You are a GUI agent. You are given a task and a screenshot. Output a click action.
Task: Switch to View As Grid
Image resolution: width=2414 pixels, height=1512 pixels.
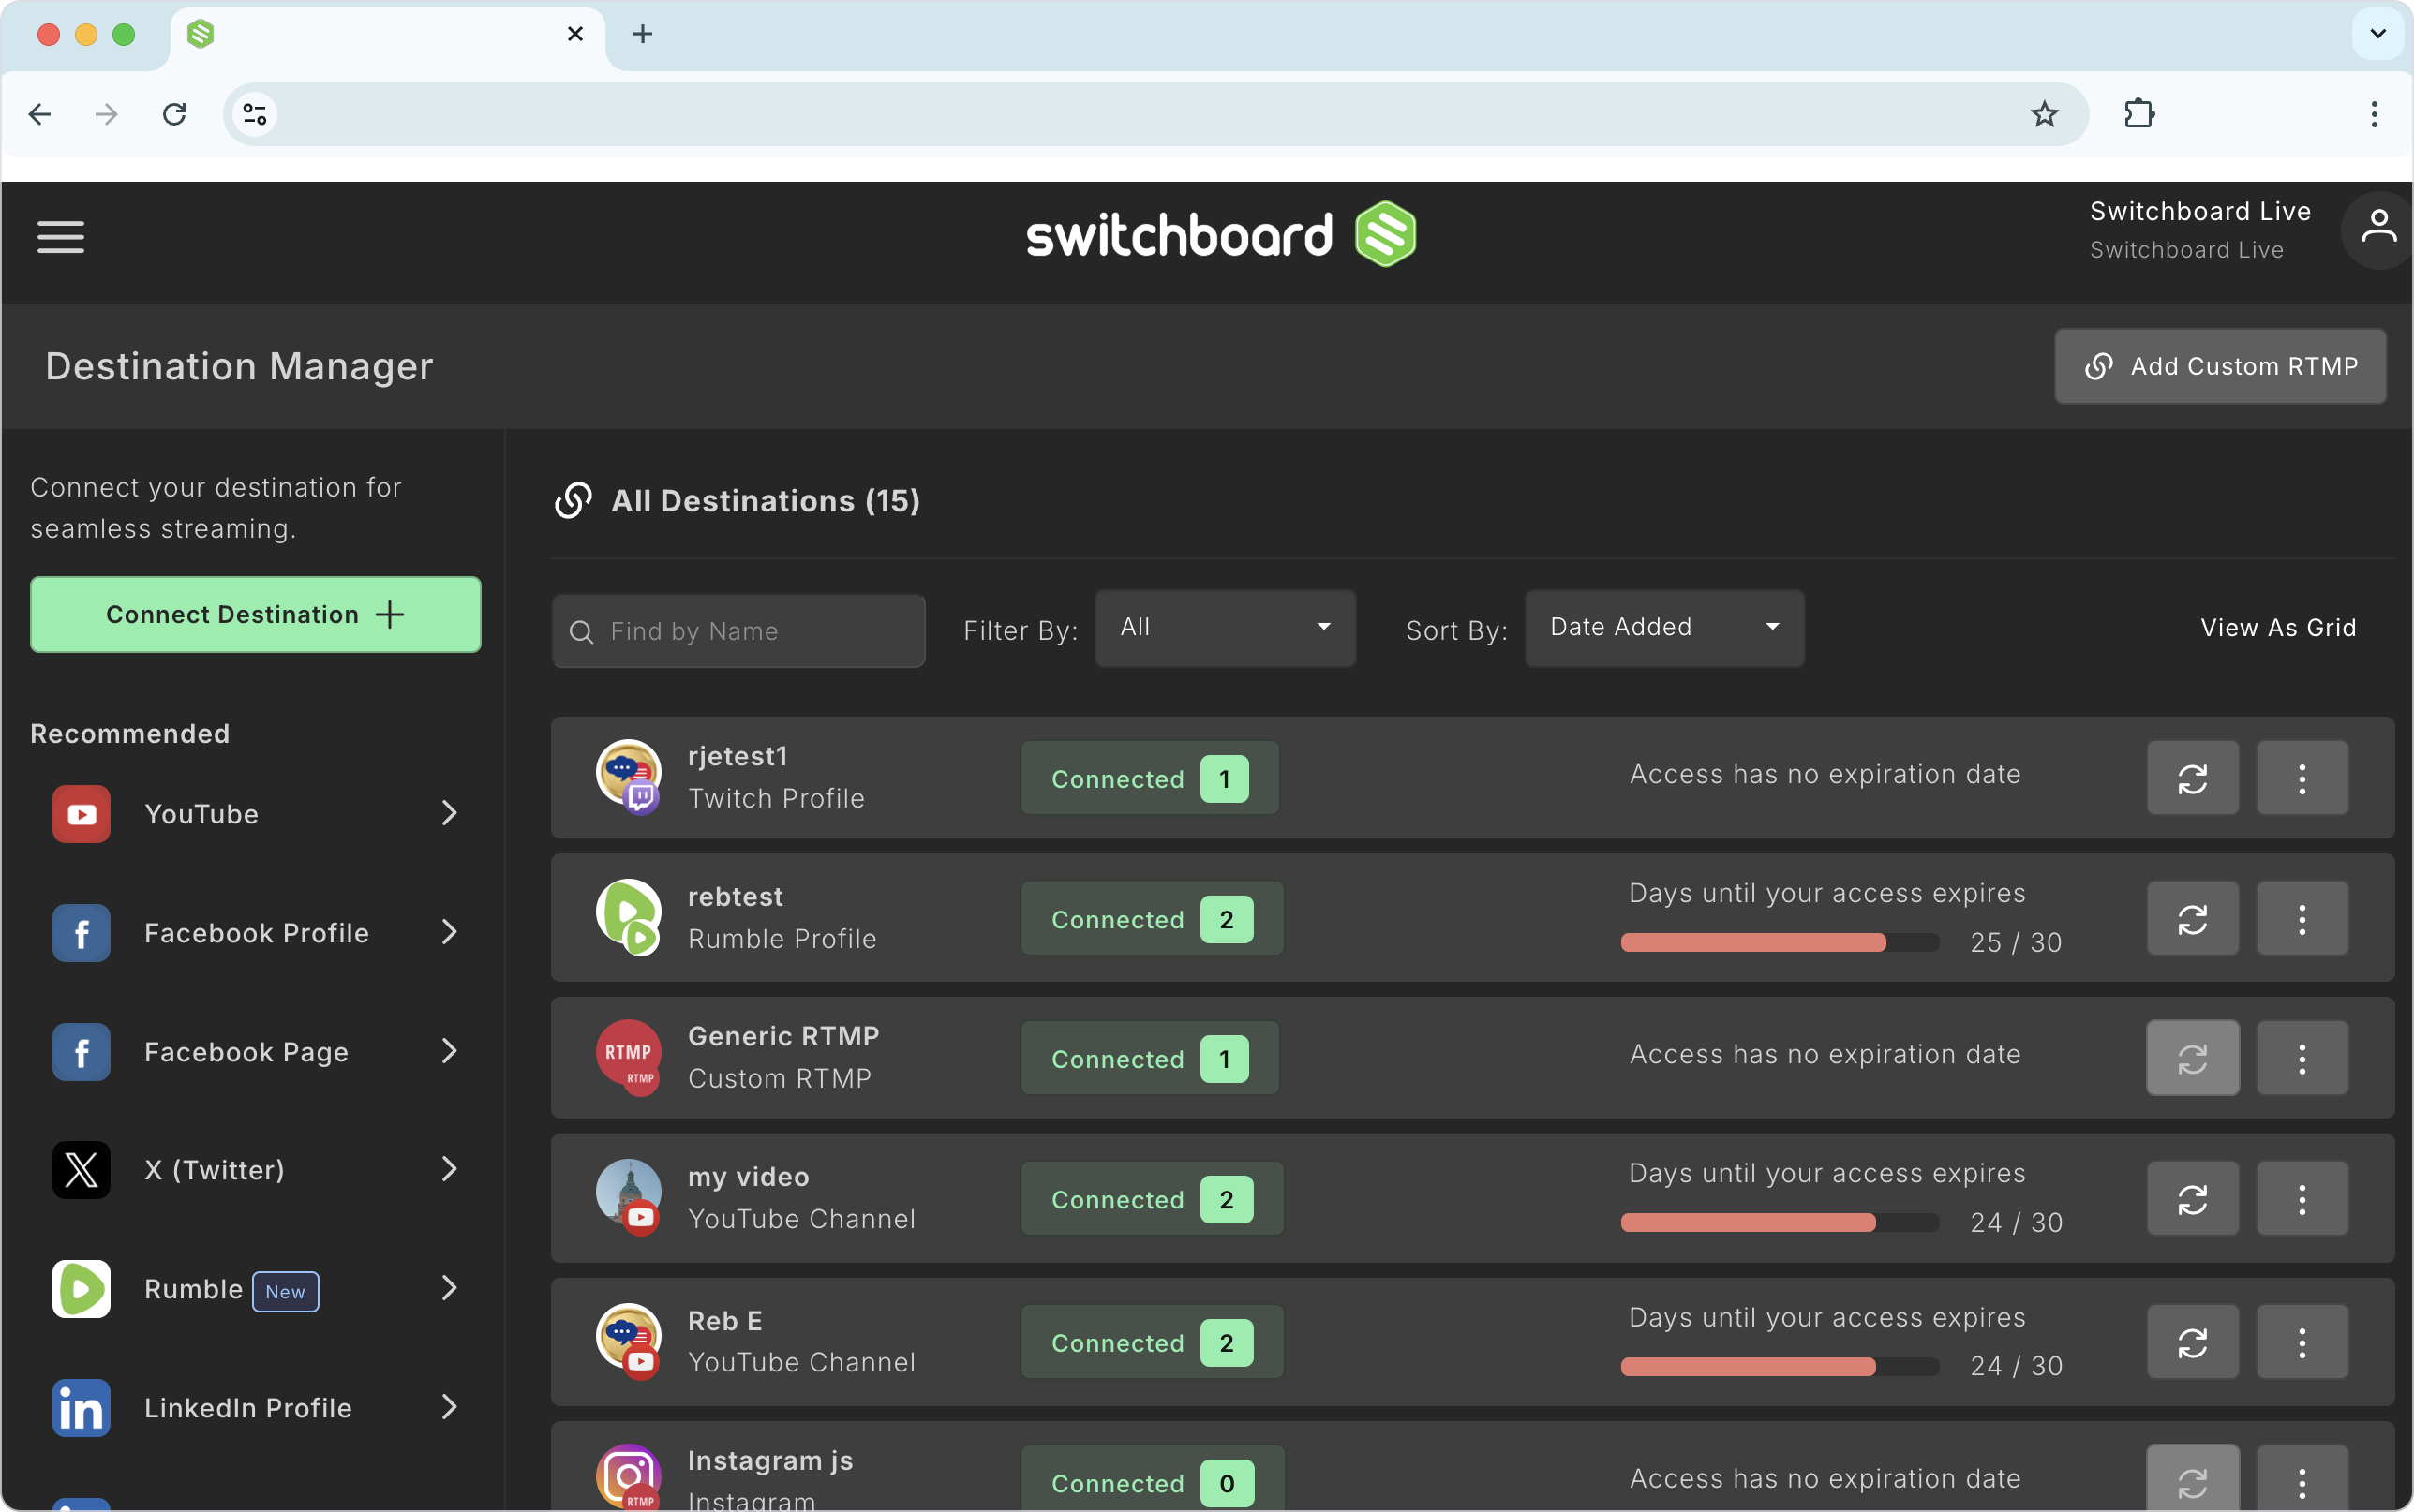click(x=2278, y=628)
